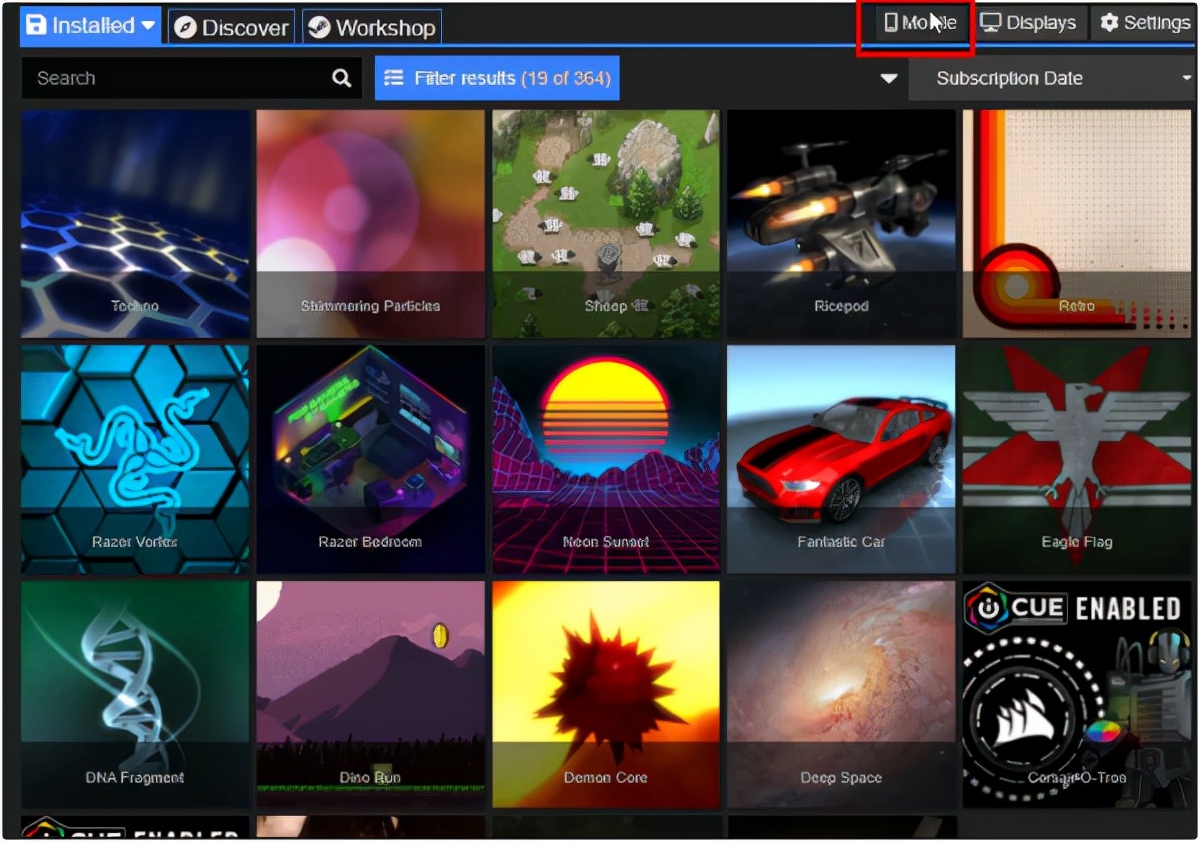Select the DNA Fragment wallpaper

[x=135, y=695]
